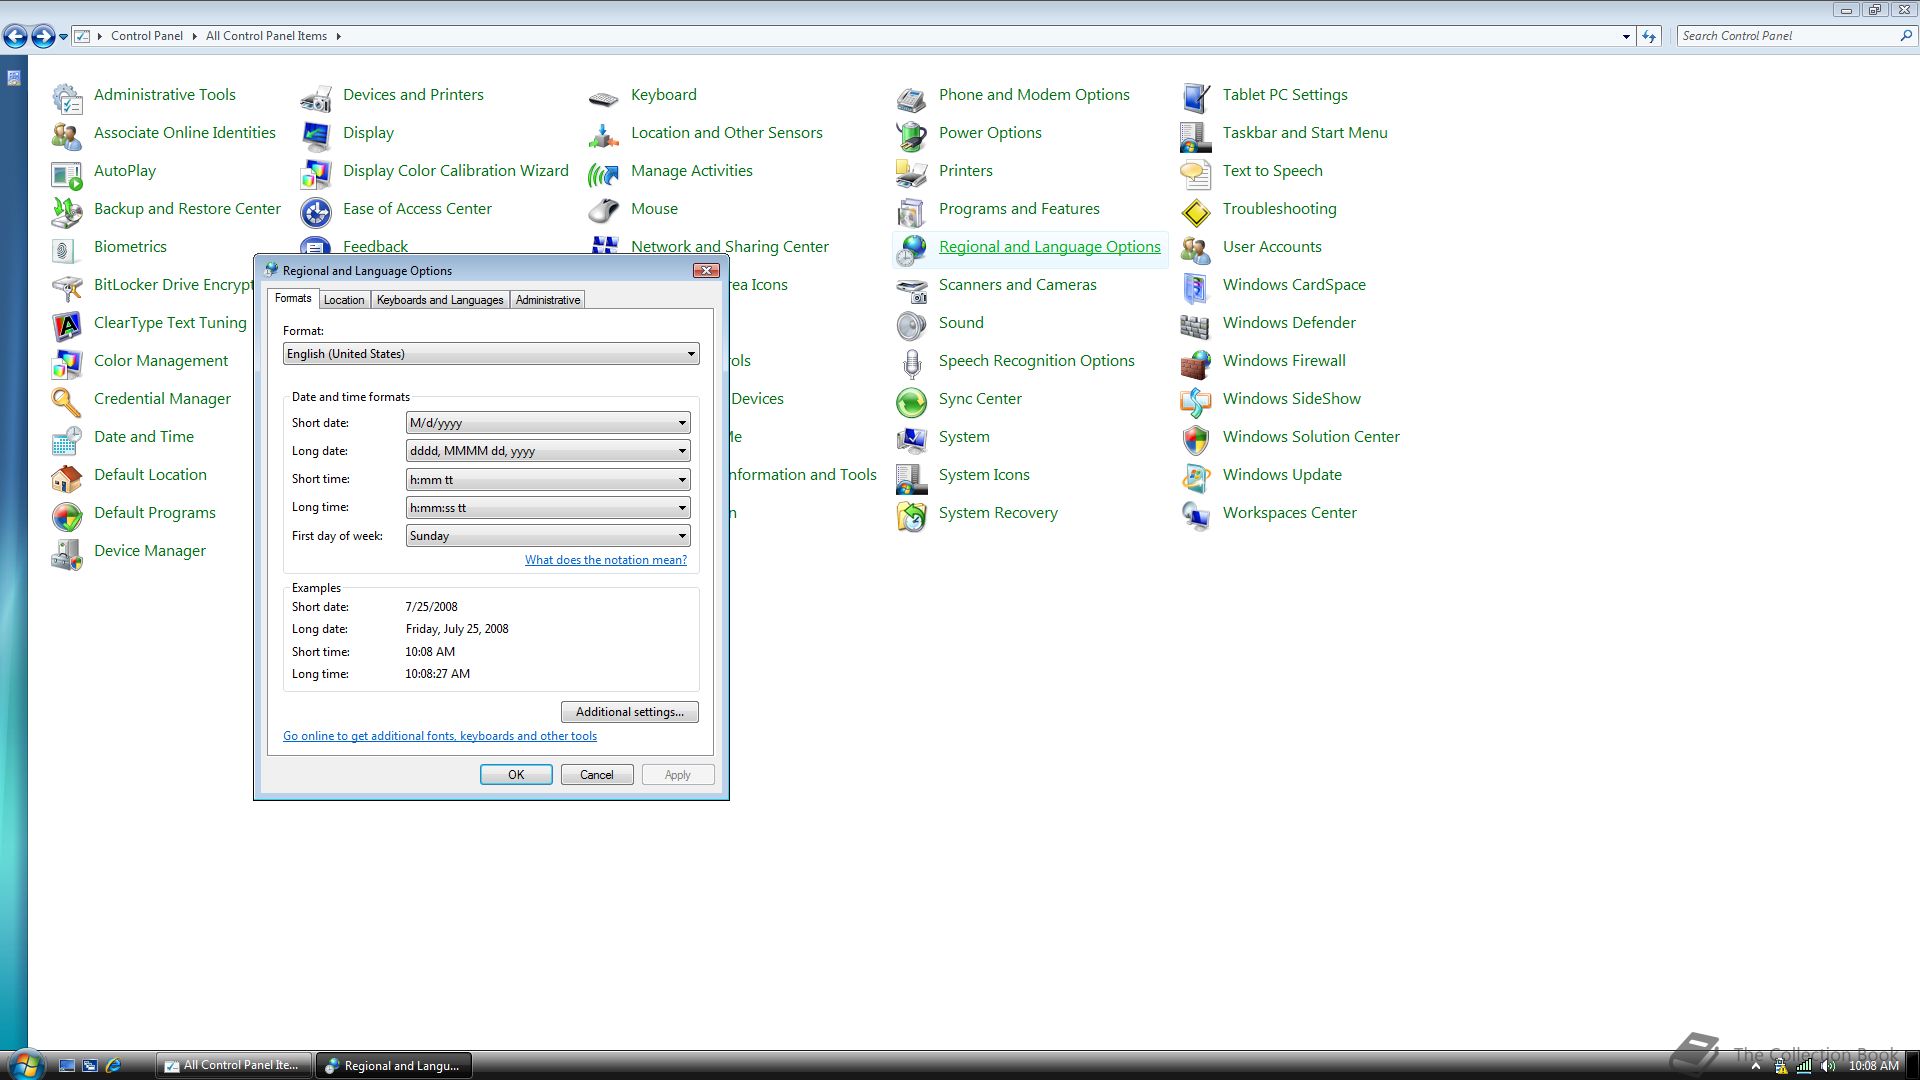The height and width of the screenshot is (1080, 1920).
Task: Open the Date and Time icon
Action: pos(66,439)
